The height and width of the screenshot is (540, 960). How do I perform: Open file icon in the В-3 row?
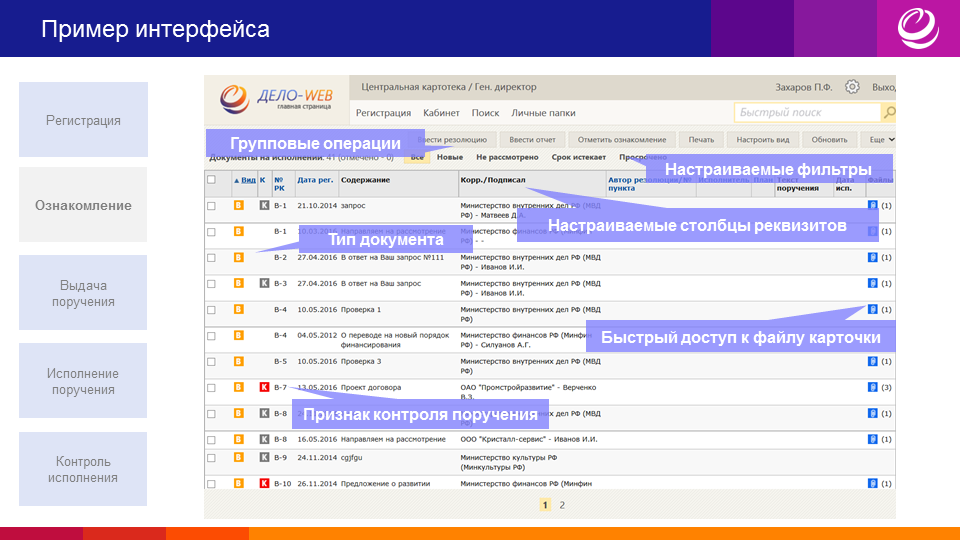872,283
